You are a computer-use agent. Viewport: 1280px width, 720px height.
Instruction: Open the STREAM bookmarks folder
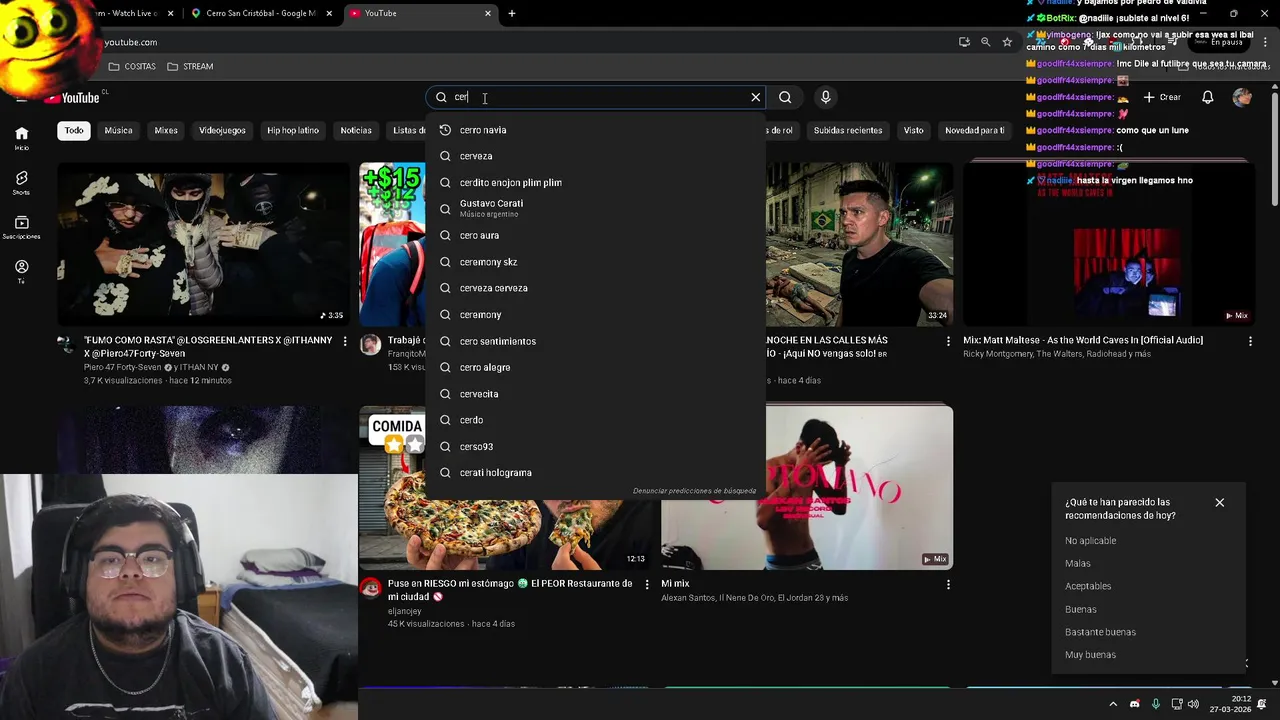(x=190, y=66)
